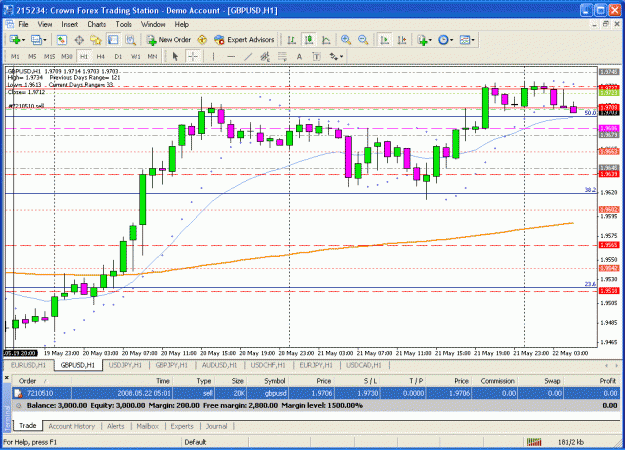Image resolution: width=625 pixels, height=450 pixels.
Task: Select the arrow cursor tool
Action: pyautogui.click(x=175, y=57)
